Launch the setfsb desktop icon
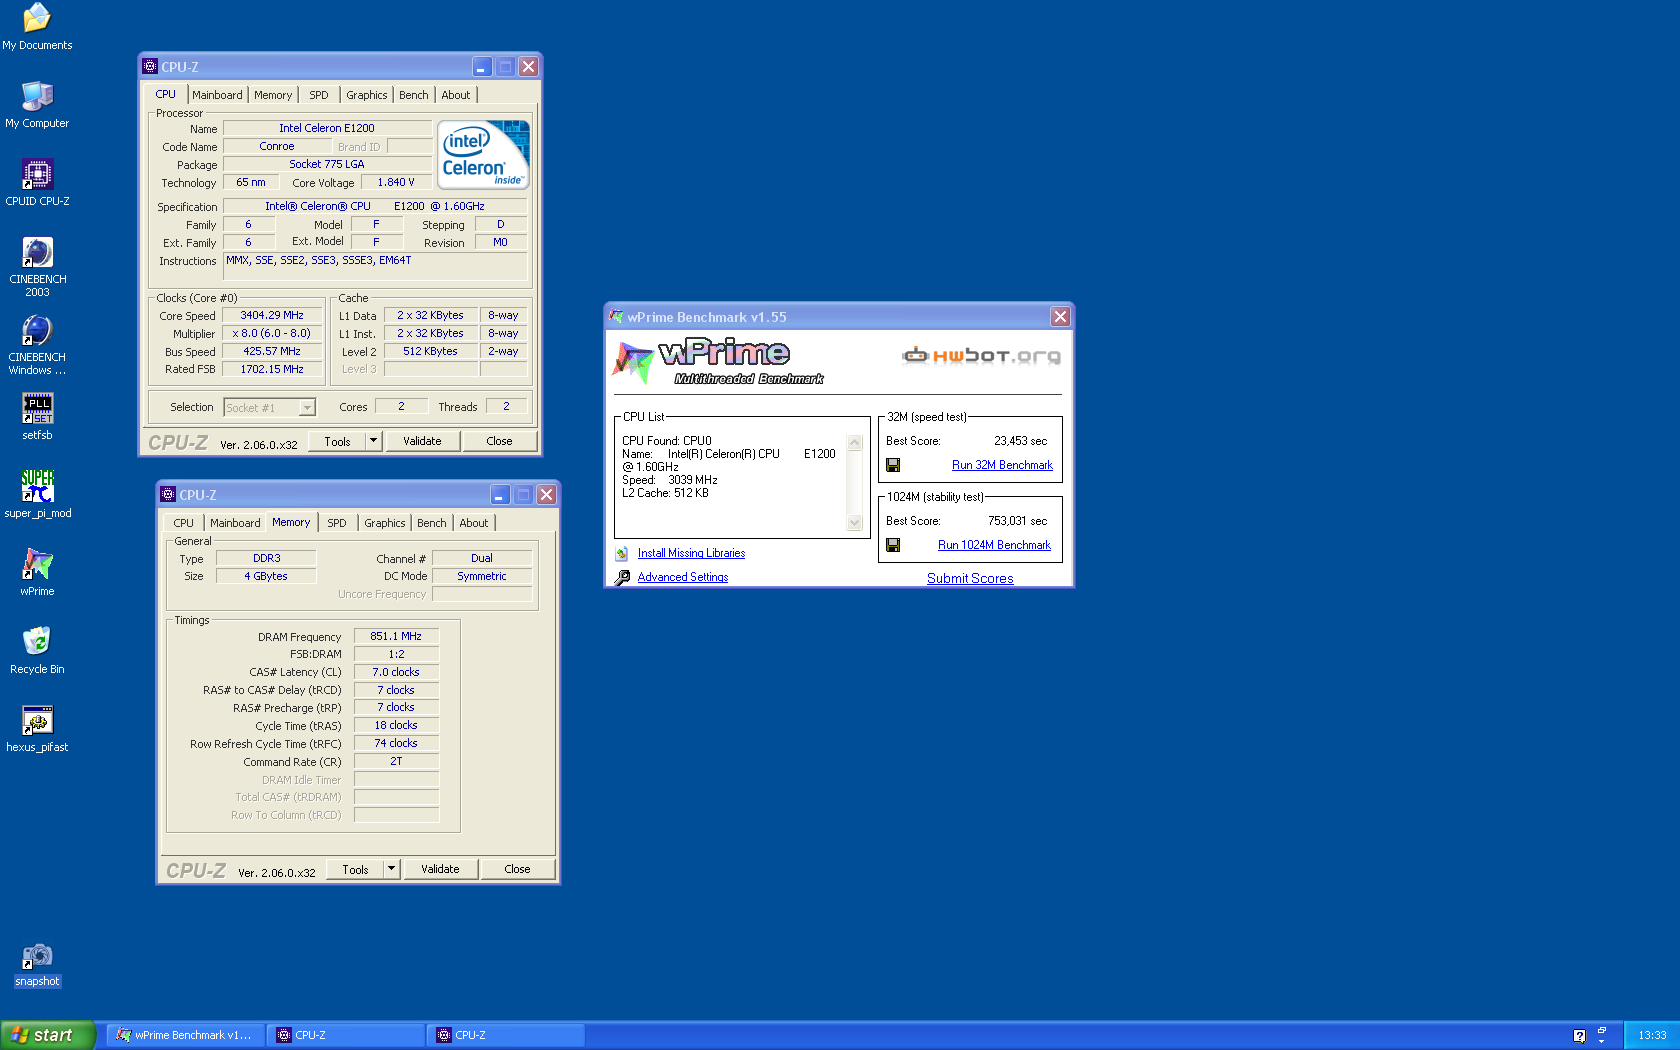 (x=37, y=417)
